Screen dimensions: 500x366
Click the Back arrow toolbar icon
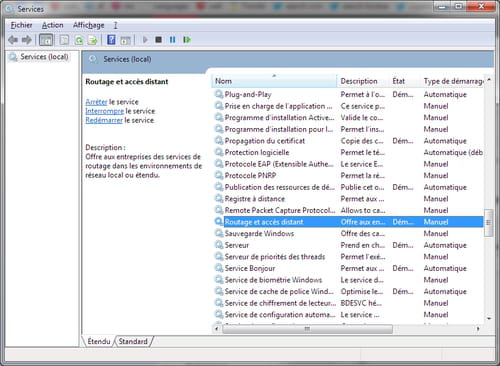(13, 40)
